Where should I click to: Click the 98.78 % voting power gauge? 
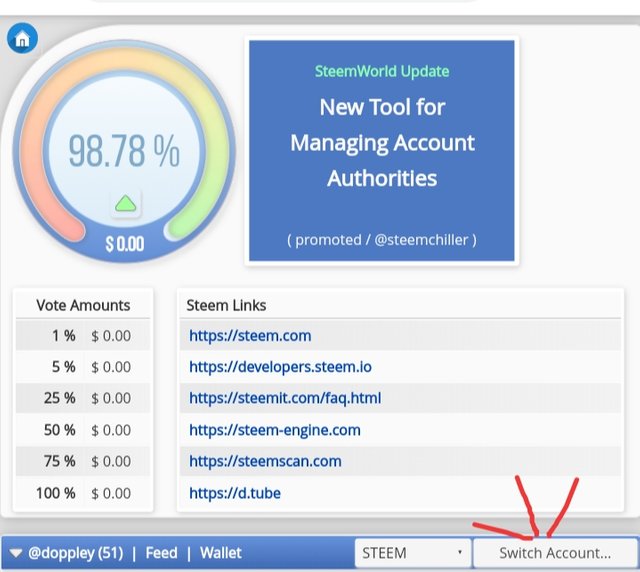(x=124, y=151)
